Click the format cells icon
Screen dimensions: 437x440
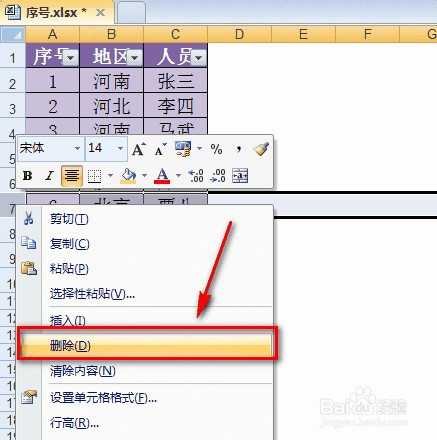tap(29, 397)
